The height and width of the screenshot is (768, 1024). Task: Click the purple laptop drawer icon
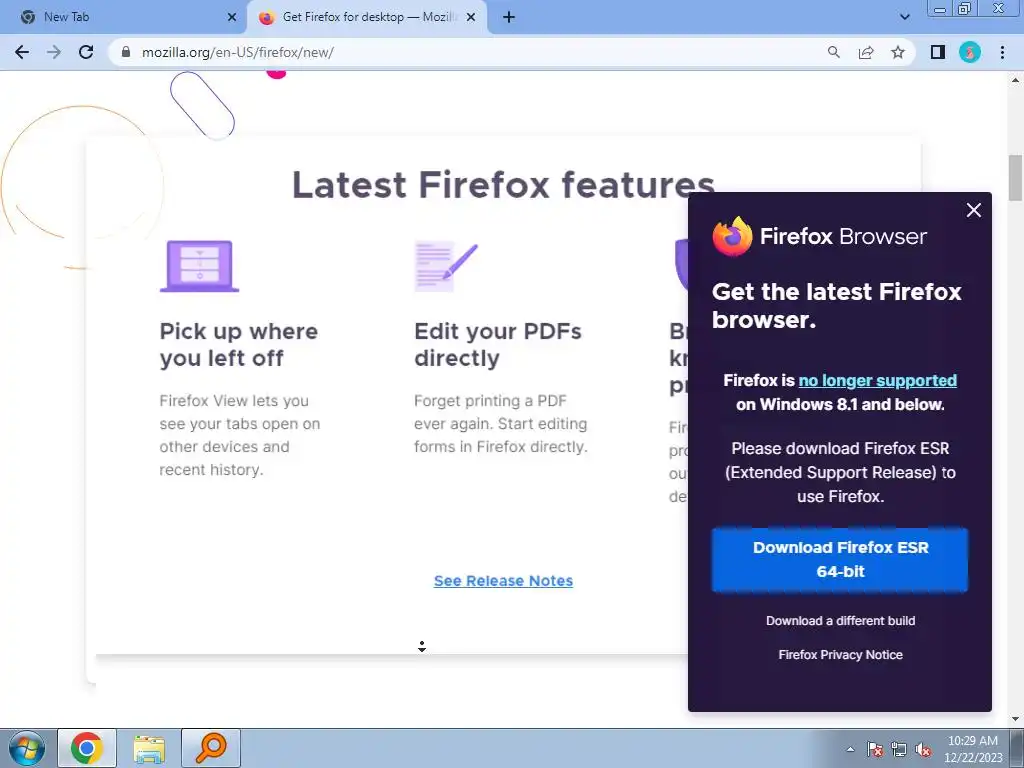(x=199, y=266)
